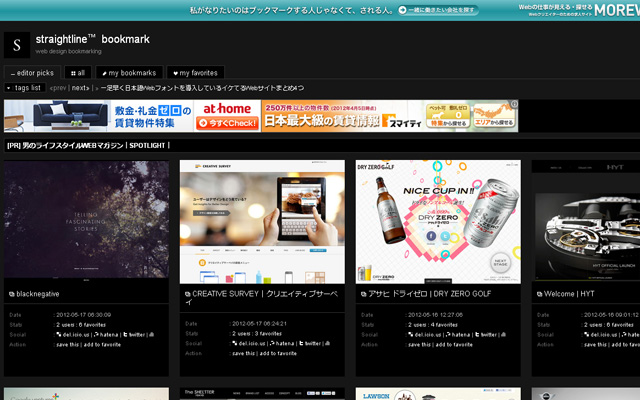Expand the tags list dropdown
Screen dimensions: 640x400
point(24,88)
